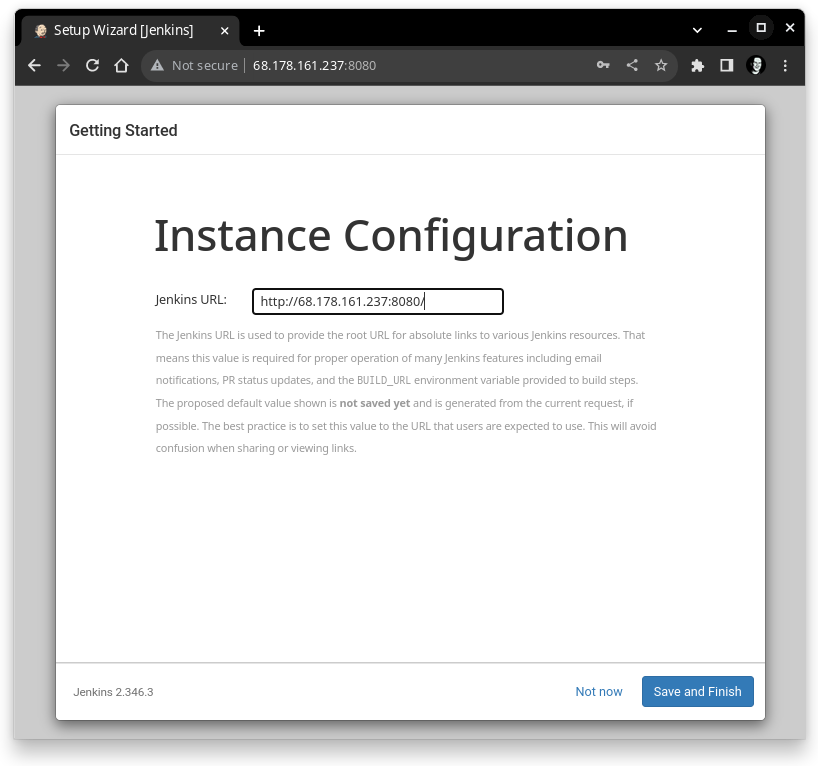This screenshot has width=818, height=766.
Task: Close the Setup Wizard tab
Action: pos(224,31)
